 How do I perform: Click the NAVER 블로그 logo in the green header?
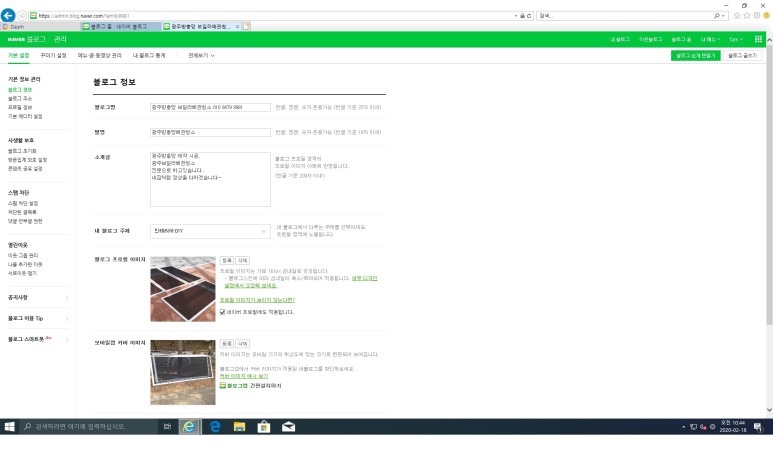click(27, 39)
